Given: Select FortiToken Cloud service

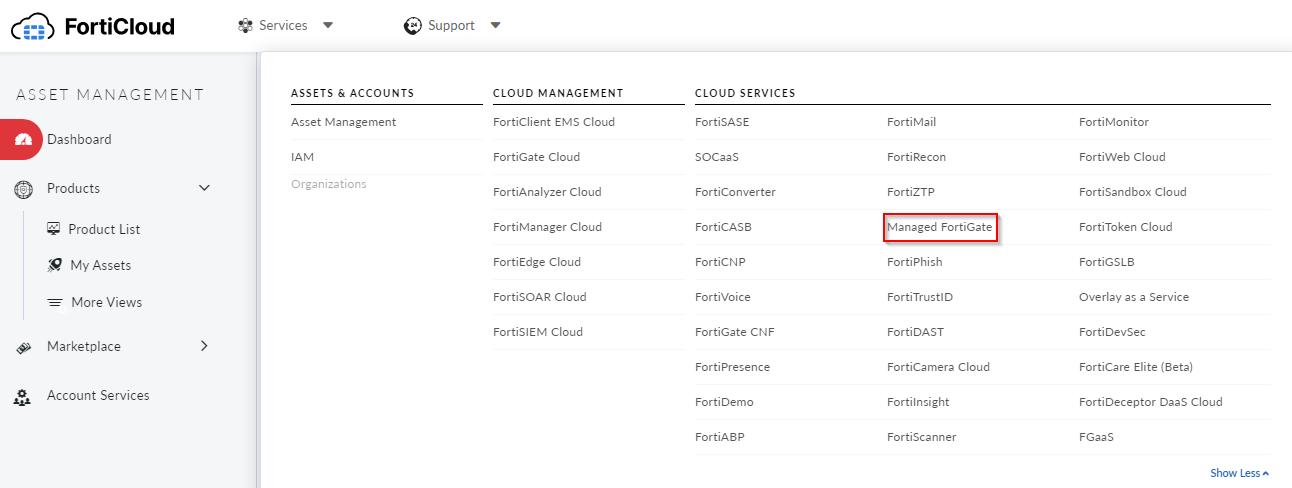Looking at the screenshot, I should click(1125, 227).
